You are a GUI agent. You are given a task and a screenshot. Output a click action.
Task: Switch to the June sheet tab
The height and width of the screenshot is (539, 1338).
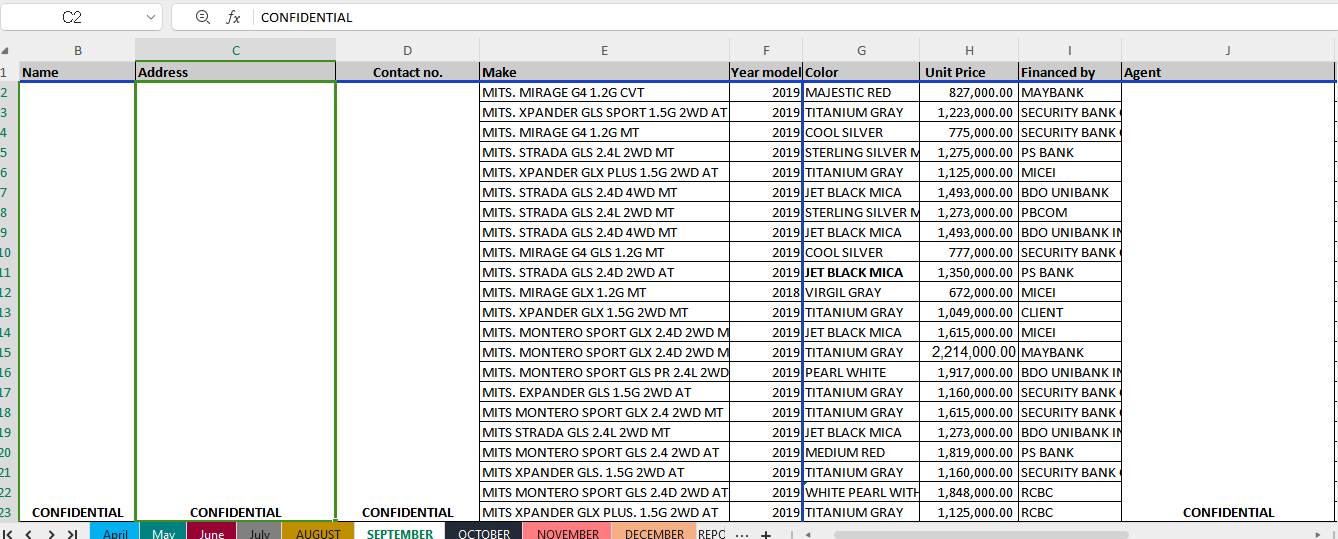tap(212, 533)
